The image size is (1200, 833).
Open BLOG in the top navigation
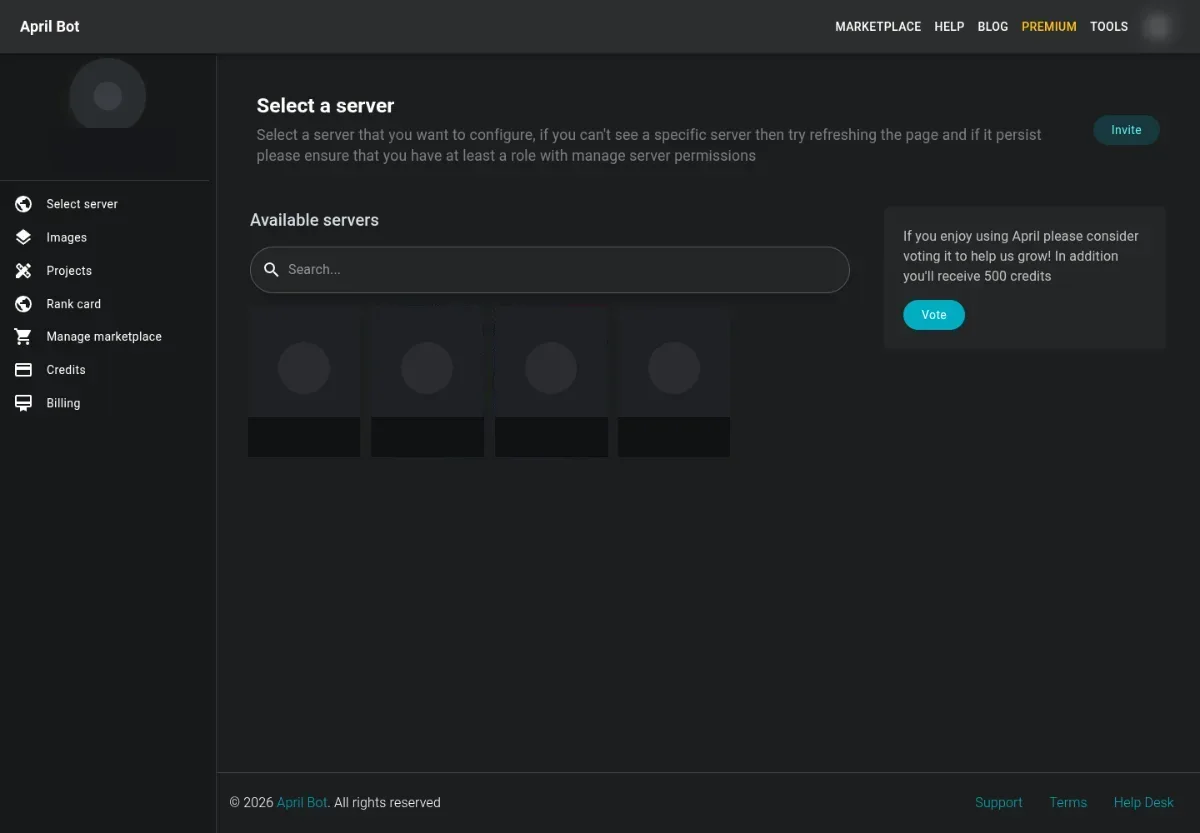coord(993,27)
